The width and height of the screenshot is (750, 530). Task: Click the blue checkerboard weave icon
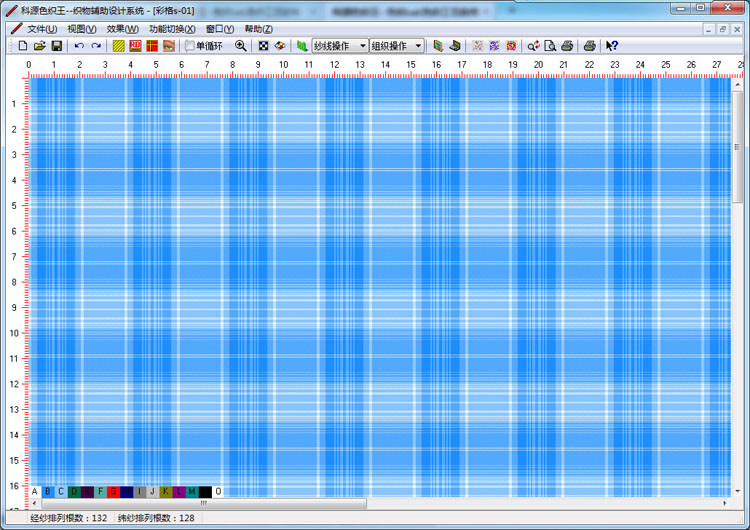(x=263, y=46)
